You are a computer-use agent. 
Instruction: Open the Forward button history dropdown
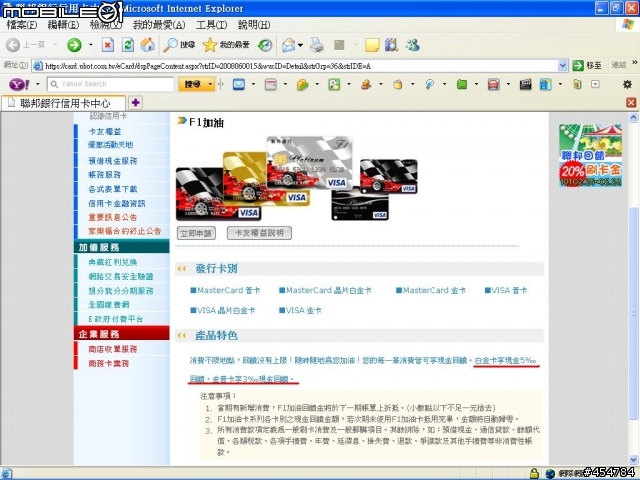91,45
